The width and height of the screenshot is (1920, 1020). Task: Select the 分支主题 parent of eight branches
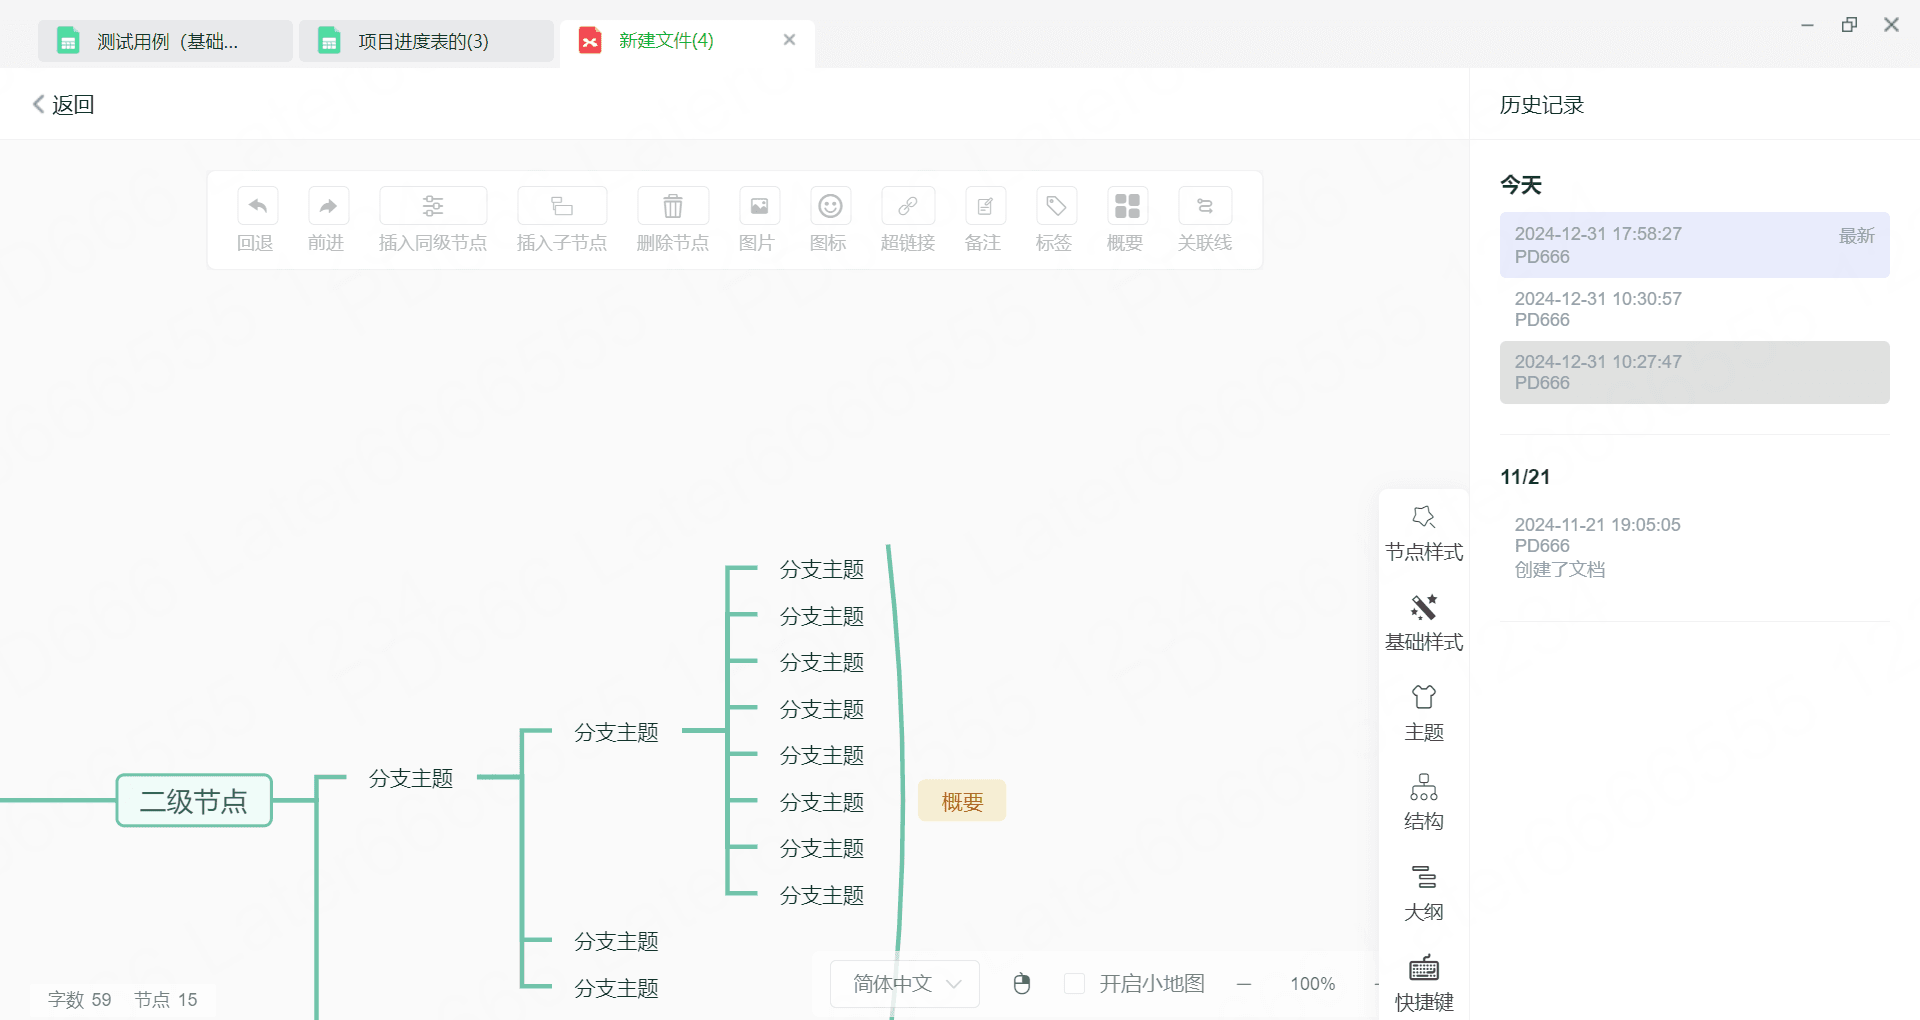pos(616,732)
